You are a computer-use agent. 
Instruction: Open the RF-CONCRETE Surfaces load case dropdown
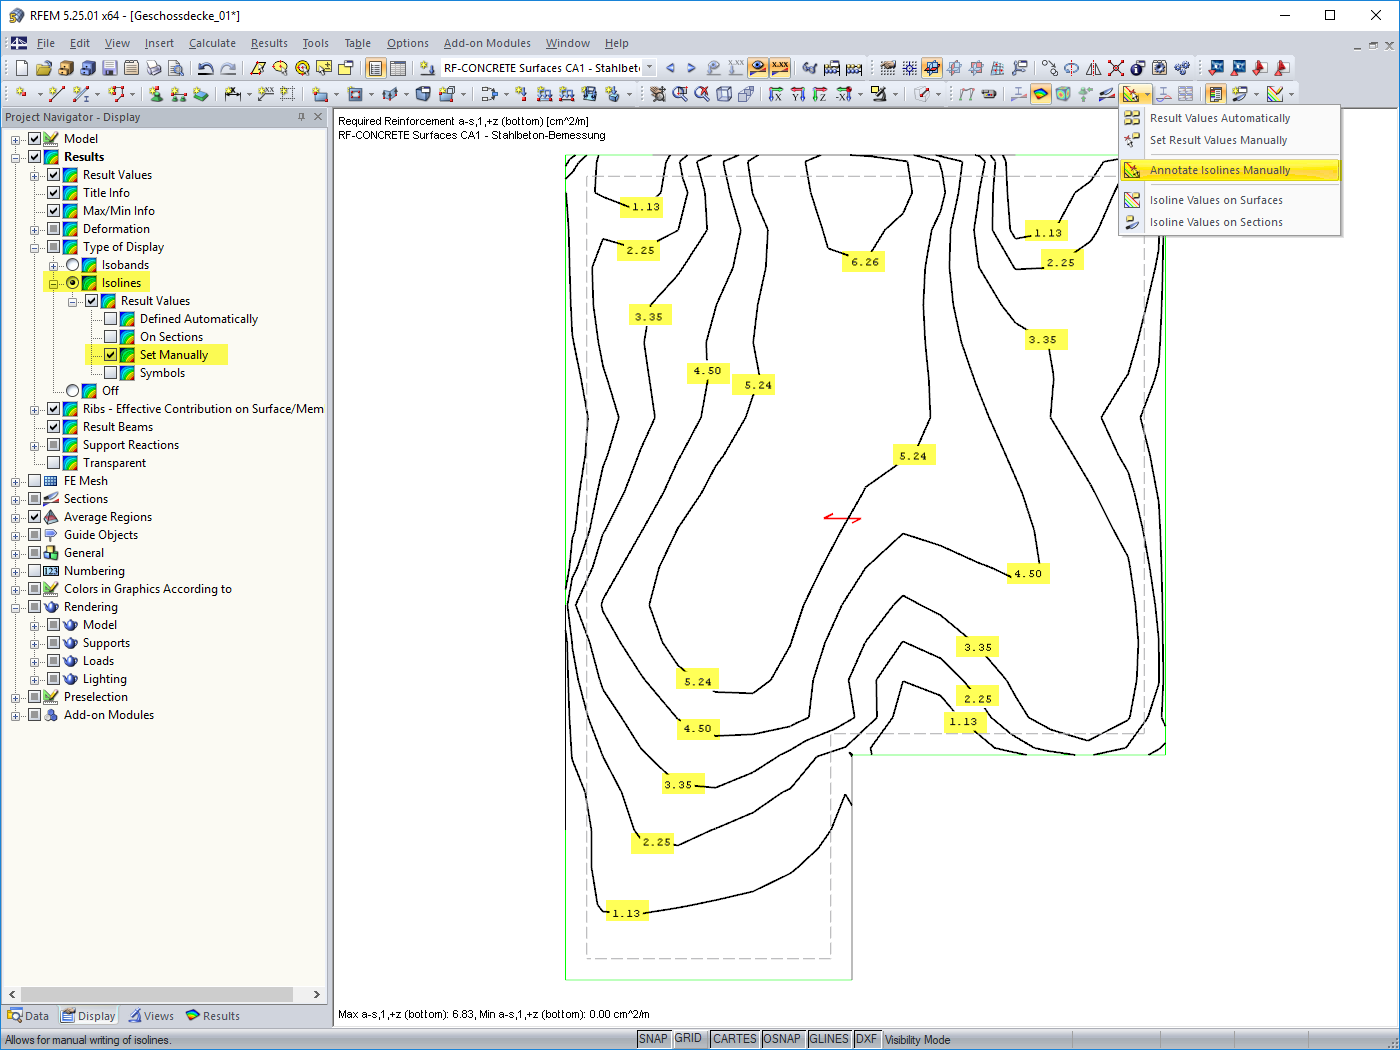649,68
